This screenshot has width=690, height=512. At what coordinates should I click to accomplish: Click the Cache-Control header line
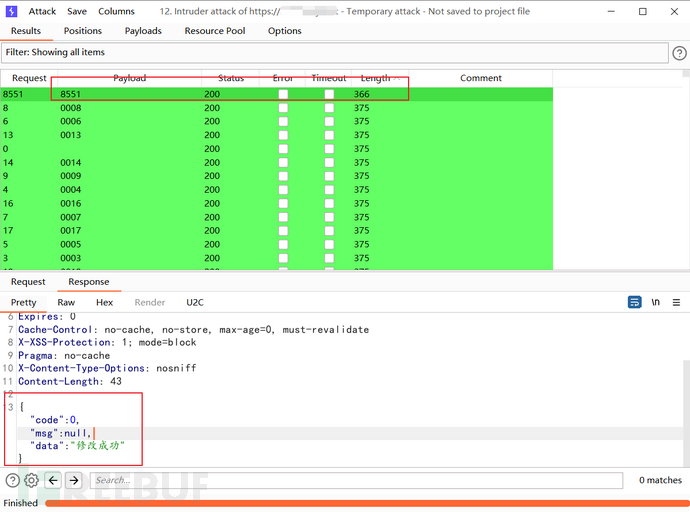193,329
